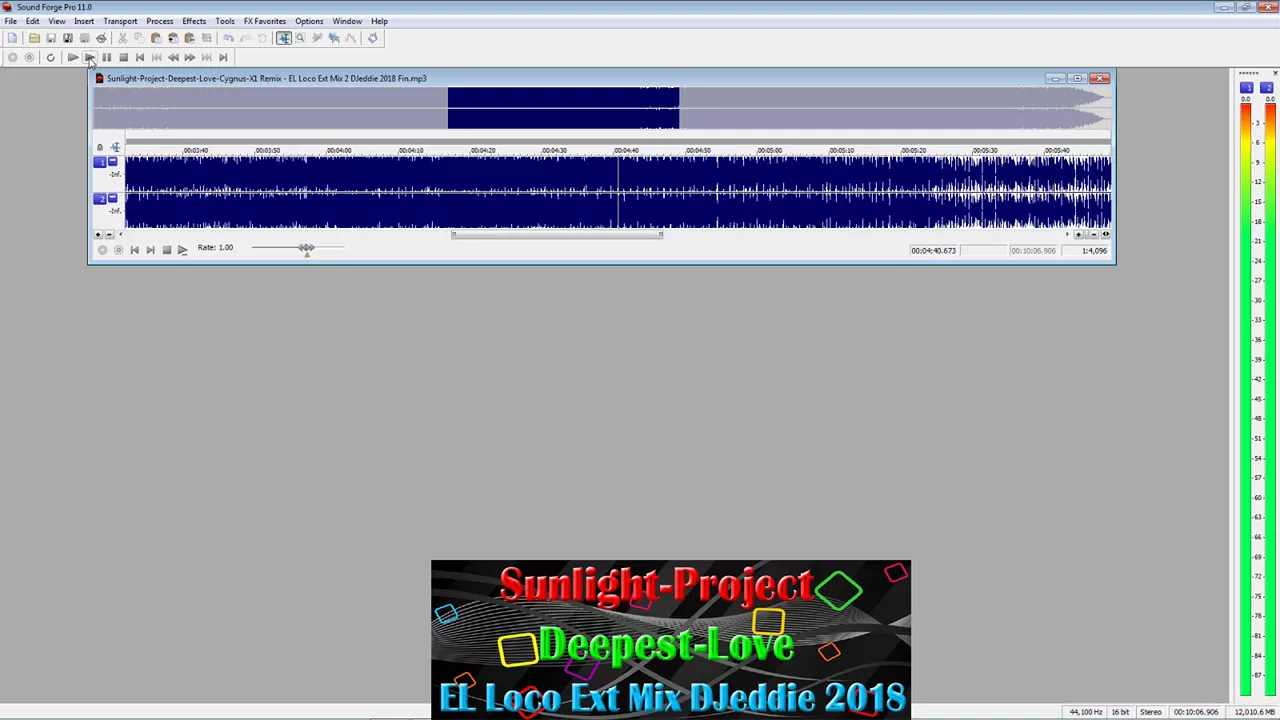Click the Paste clipboard icon

point(156,38)
